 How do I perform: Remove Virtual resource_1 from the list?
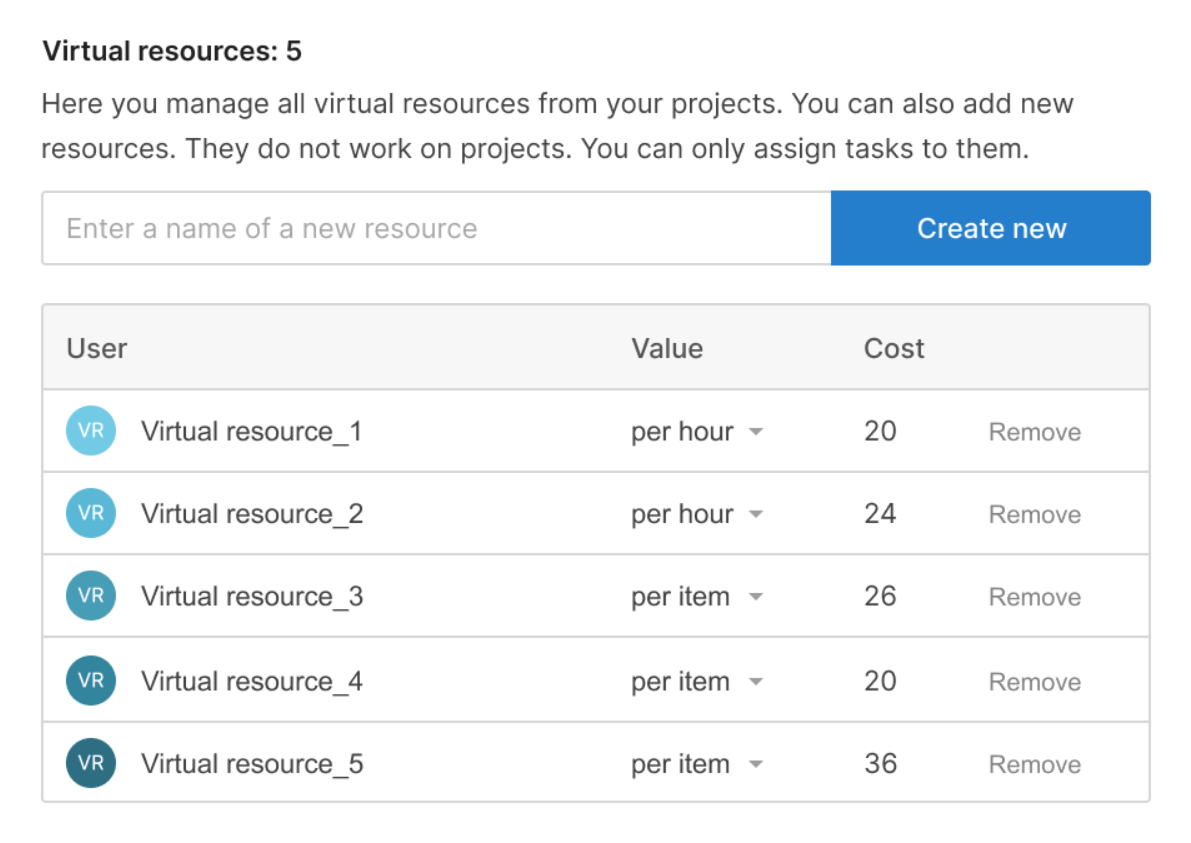coord(1034,431)
